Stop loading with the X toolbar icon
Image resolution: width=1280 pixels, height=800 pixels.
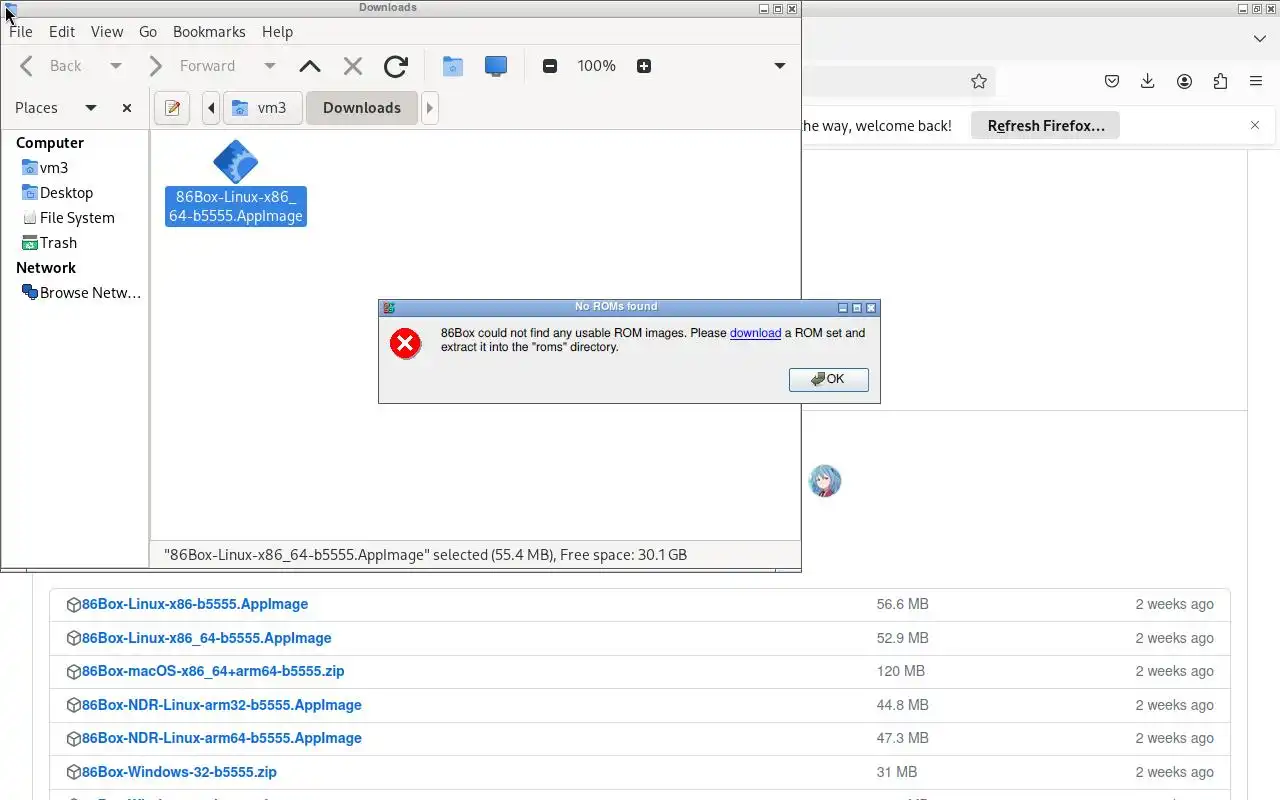coord(353,66)
